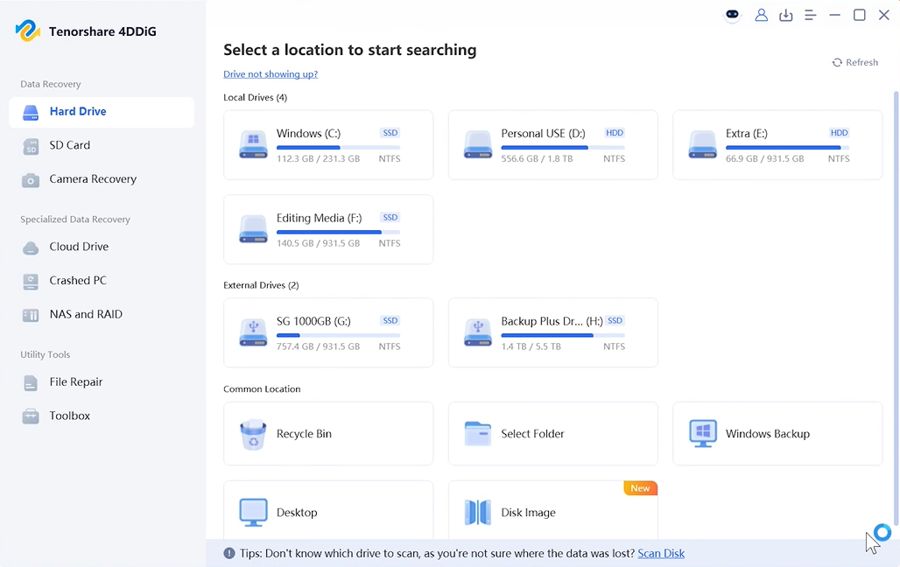Click the Toolbox briefcase icon

[x=30, y=416]
